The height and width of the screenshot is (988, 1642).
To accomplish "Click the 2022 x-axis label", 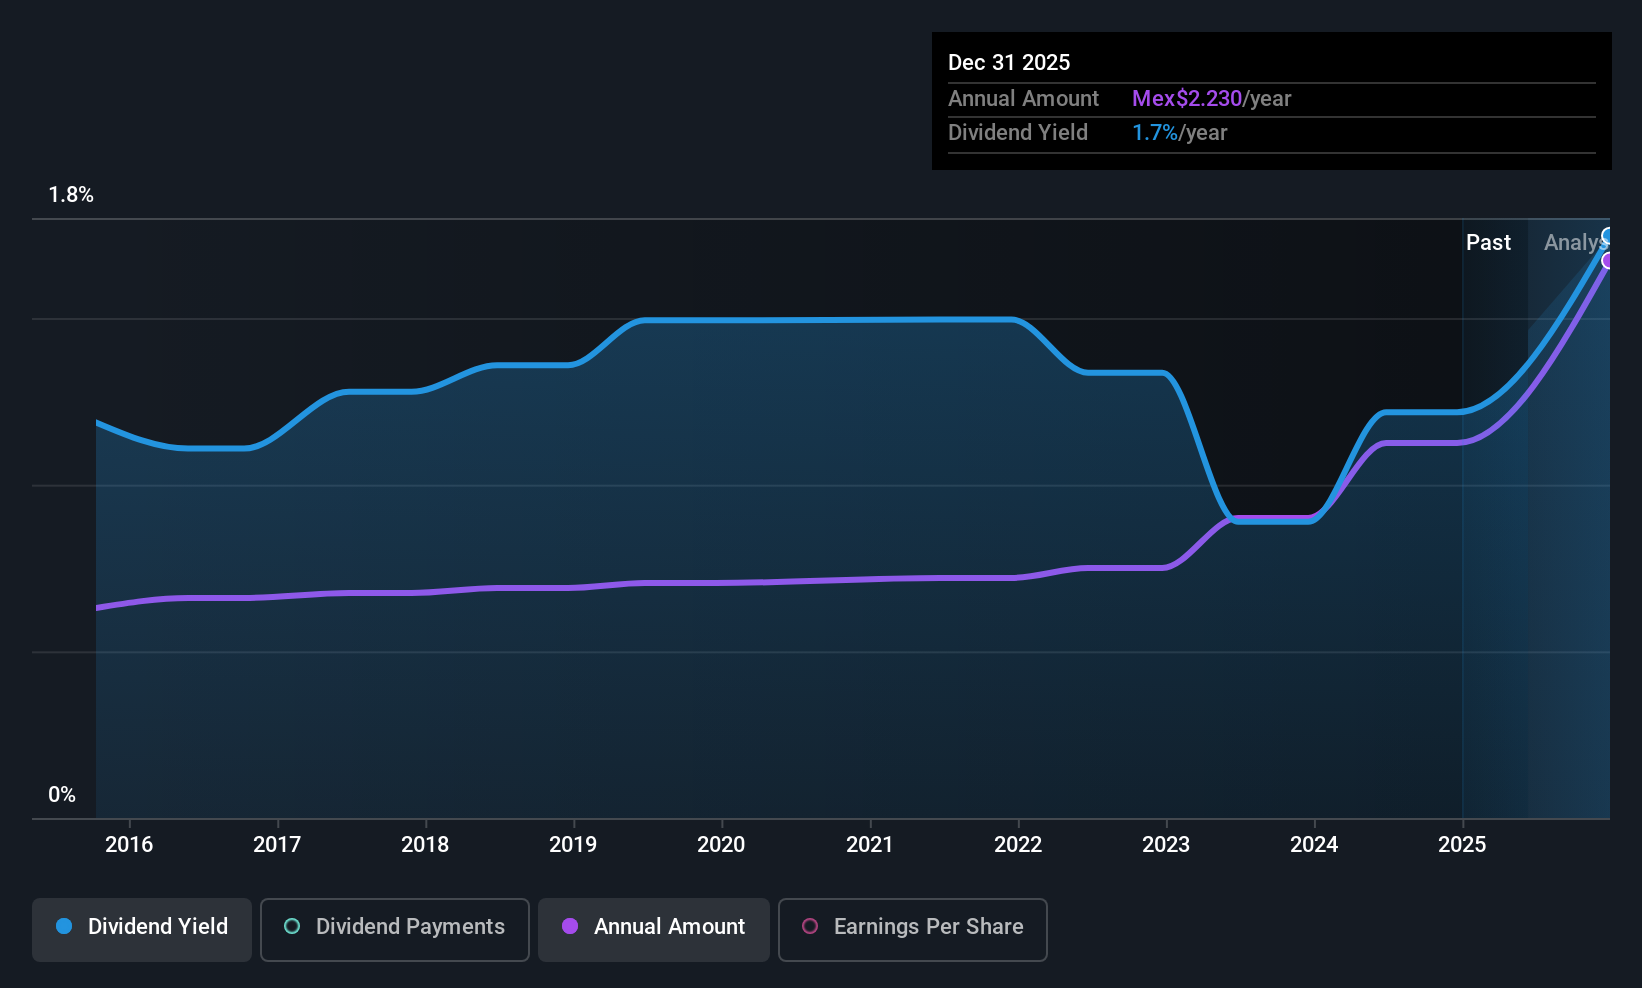I will point(1018,844).
